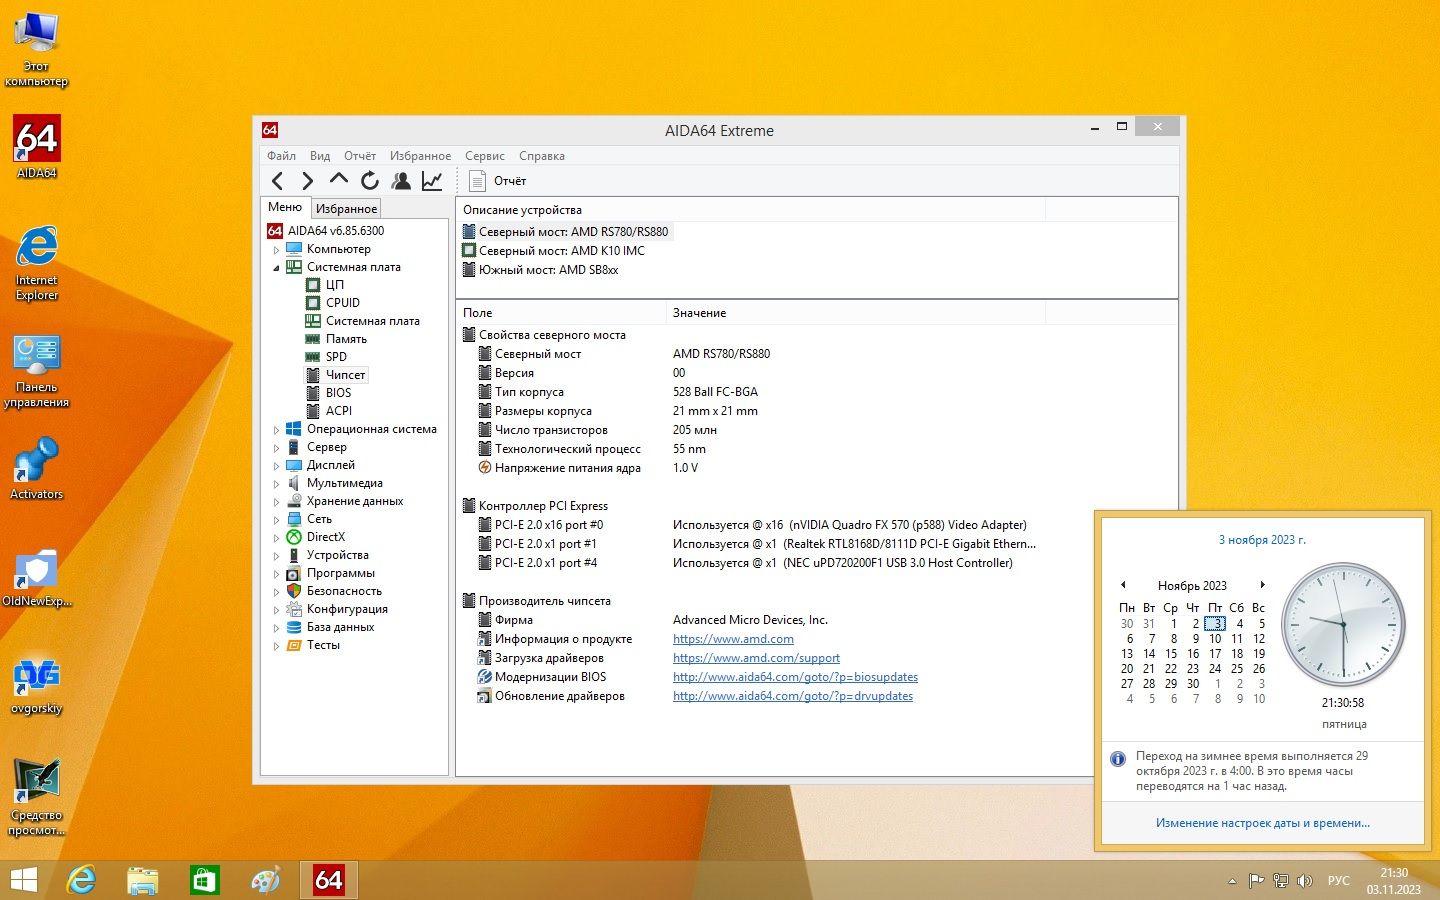Open the graph chart toolbar icon
Screen dimensions: 1440x900
click(432, 181)
